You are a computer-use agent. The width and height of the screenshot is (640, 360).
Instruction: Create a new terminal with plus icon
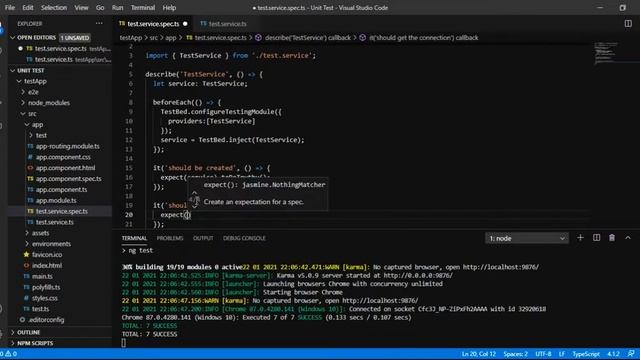point(580,238)
